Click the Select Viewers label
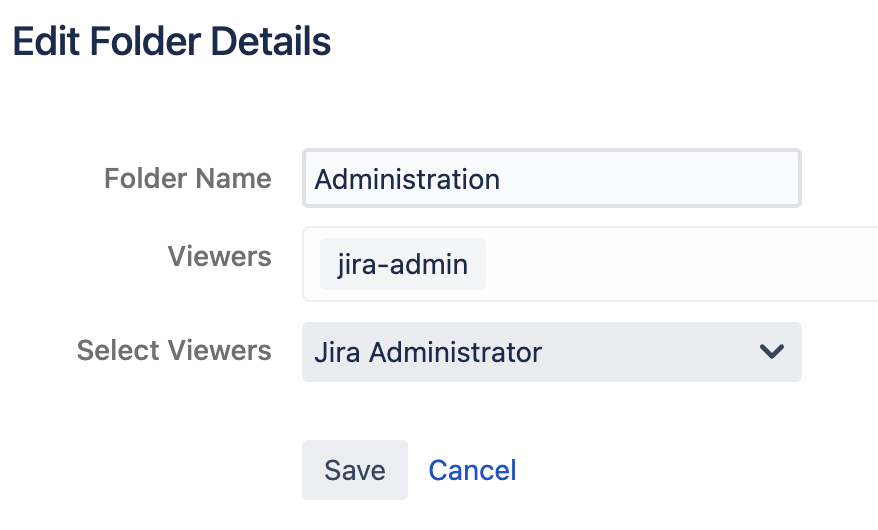Screen dimensions: 878x530 point(174,351)
